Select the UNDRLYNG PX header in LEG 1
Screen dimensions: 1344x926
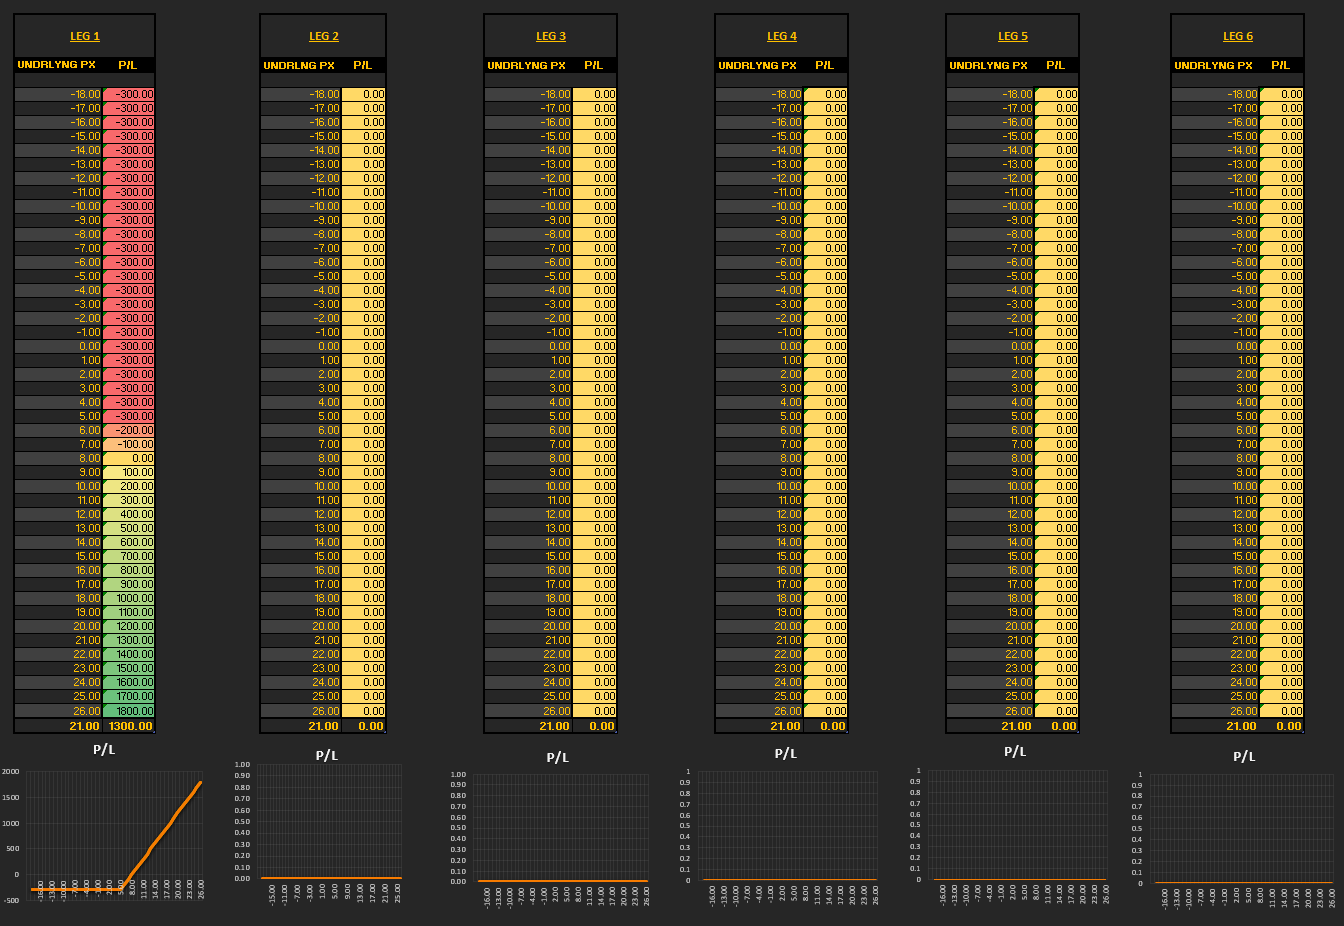56,65
